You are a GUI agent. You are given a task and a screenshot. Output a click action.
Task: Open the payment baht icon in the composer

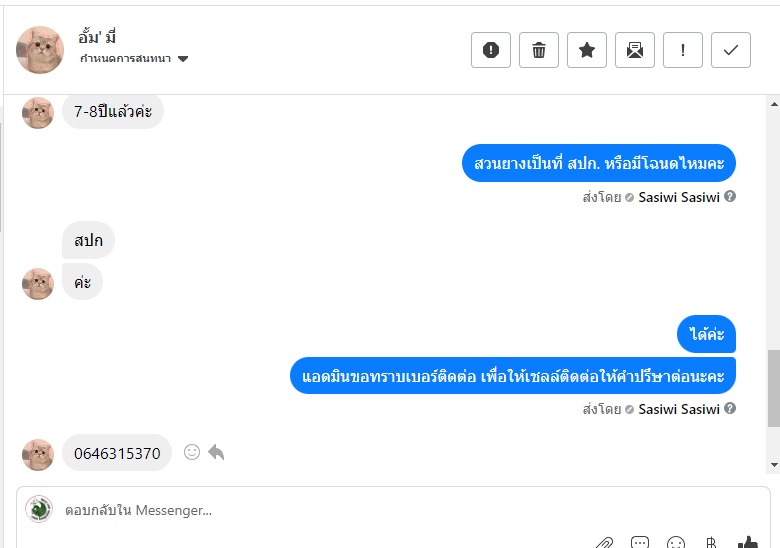pos(711,543)
